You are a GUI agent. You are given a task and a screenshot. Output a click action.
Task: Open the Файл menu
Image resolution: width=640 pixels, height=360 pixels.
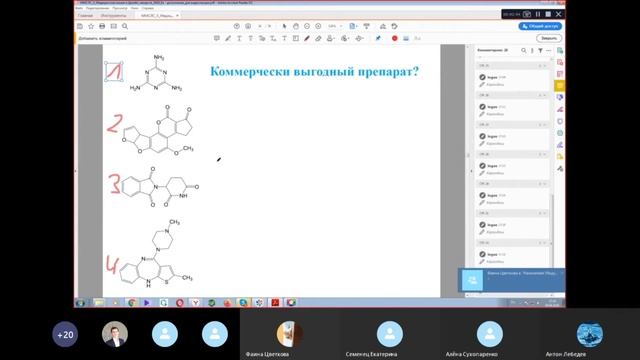(x=80, y=8)
